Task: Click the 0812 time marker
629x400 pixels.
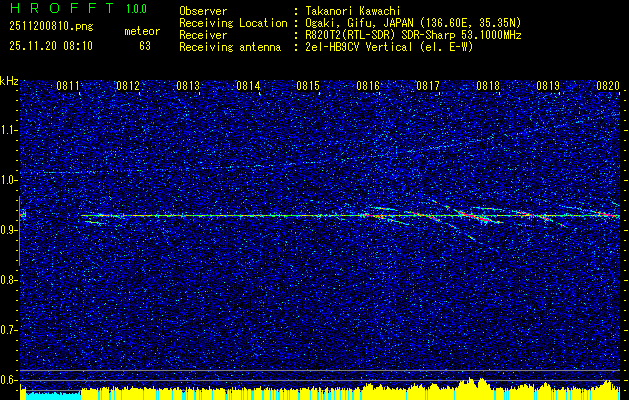Action: 128,85
